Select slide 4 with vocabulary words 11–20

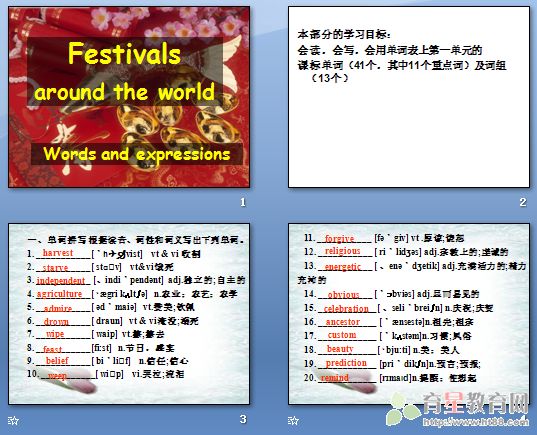point(409,314)
